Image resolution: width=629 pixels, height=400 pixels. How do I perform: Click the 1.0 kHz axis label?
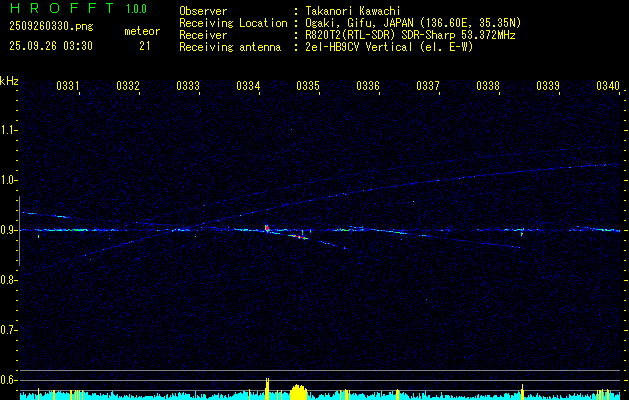(8, 180)
